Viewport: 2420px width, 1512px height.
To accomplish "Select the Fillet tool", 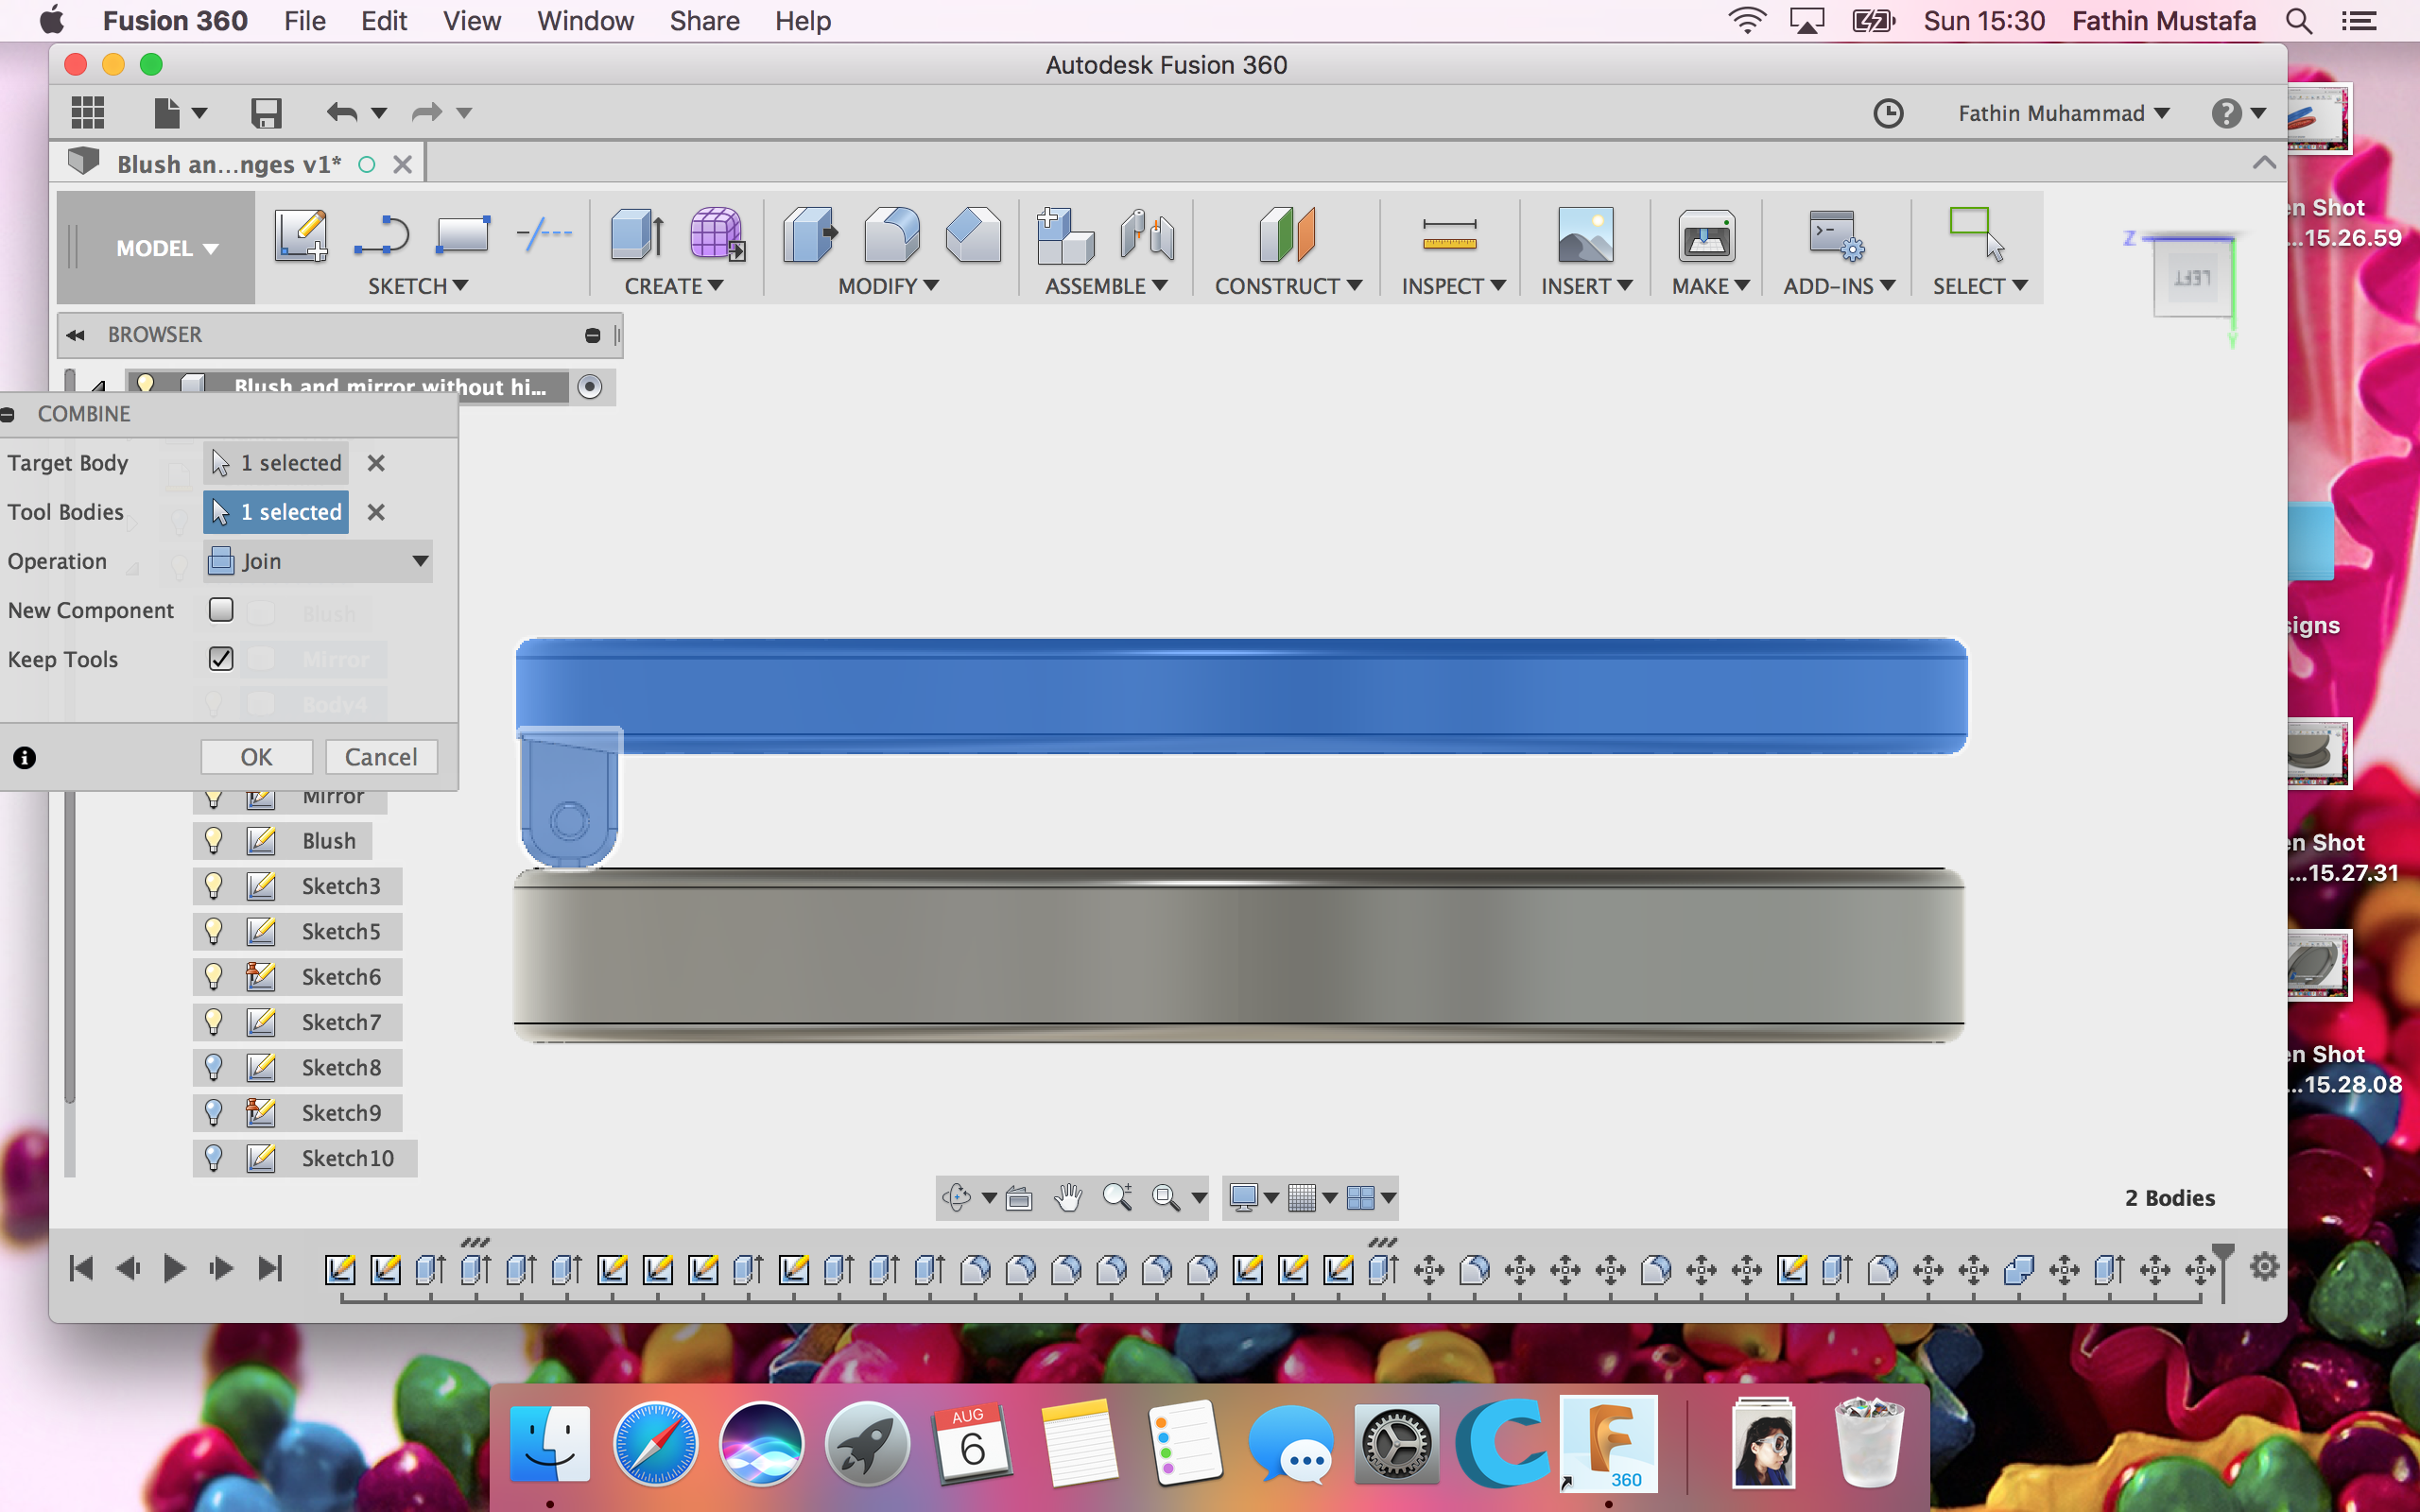I will pos(891,236).
